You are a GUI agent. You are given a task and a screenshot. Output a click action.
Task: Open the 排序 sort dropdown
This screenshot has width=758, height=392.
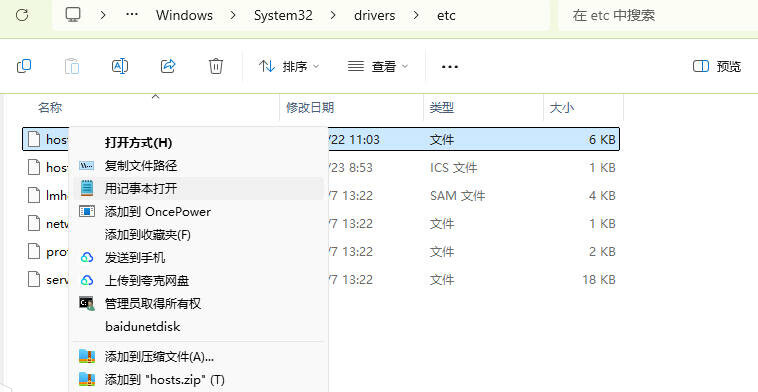click(289, 66)
